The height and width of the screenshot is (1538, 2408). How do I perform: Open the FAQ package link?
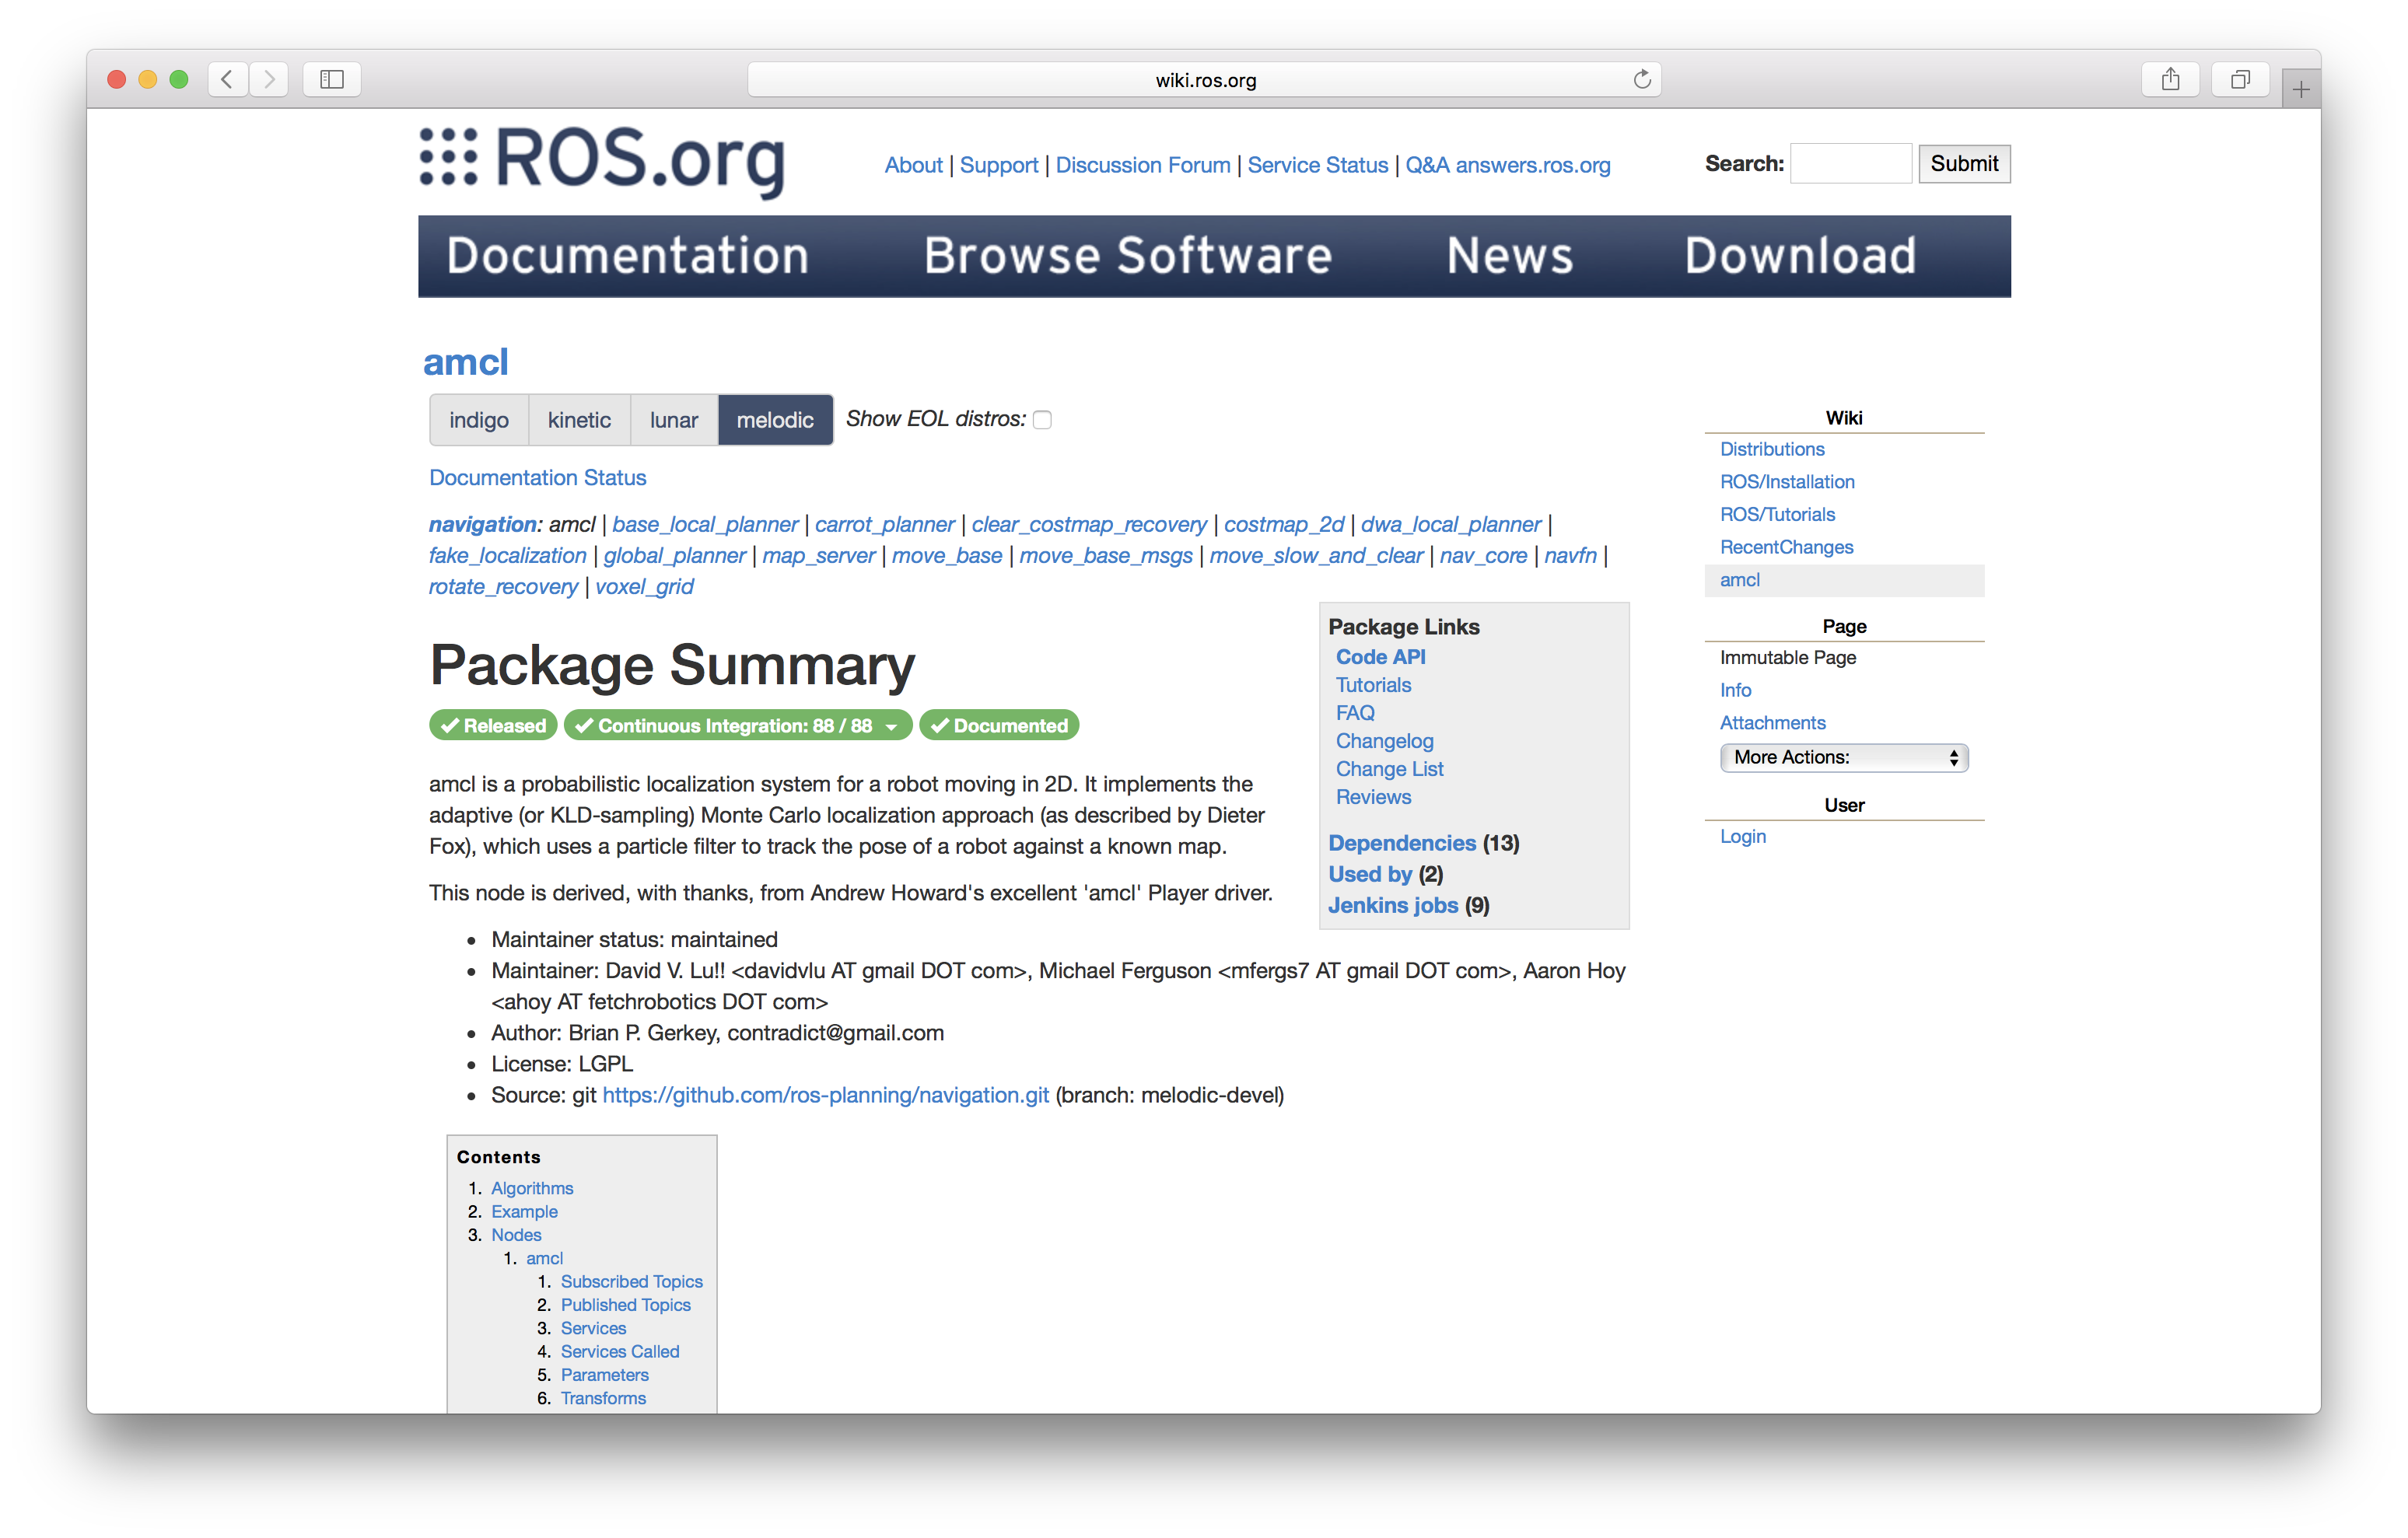pos(1355,713)
